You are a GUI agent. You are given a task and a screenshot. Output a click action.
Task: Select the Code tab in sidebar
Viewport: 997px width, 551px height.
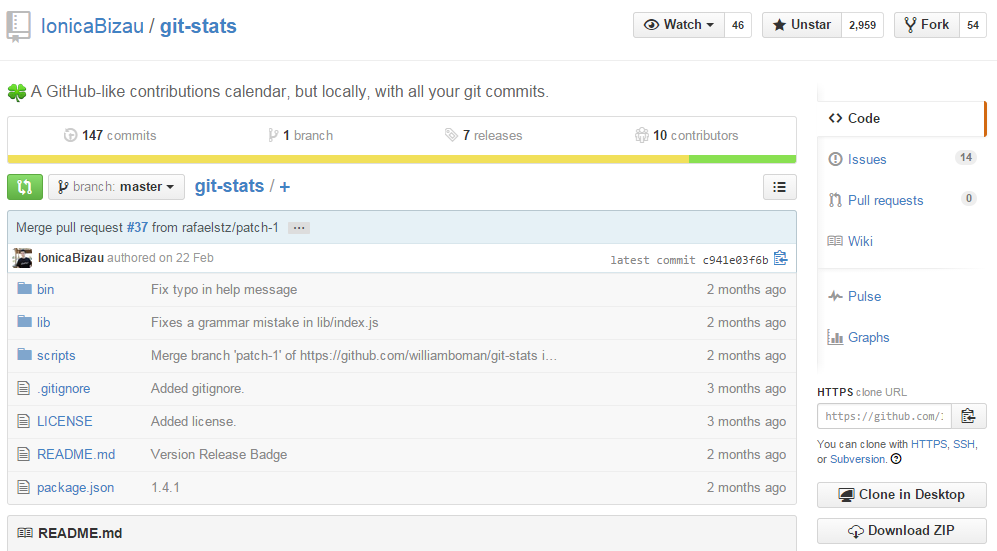(901, 118)
